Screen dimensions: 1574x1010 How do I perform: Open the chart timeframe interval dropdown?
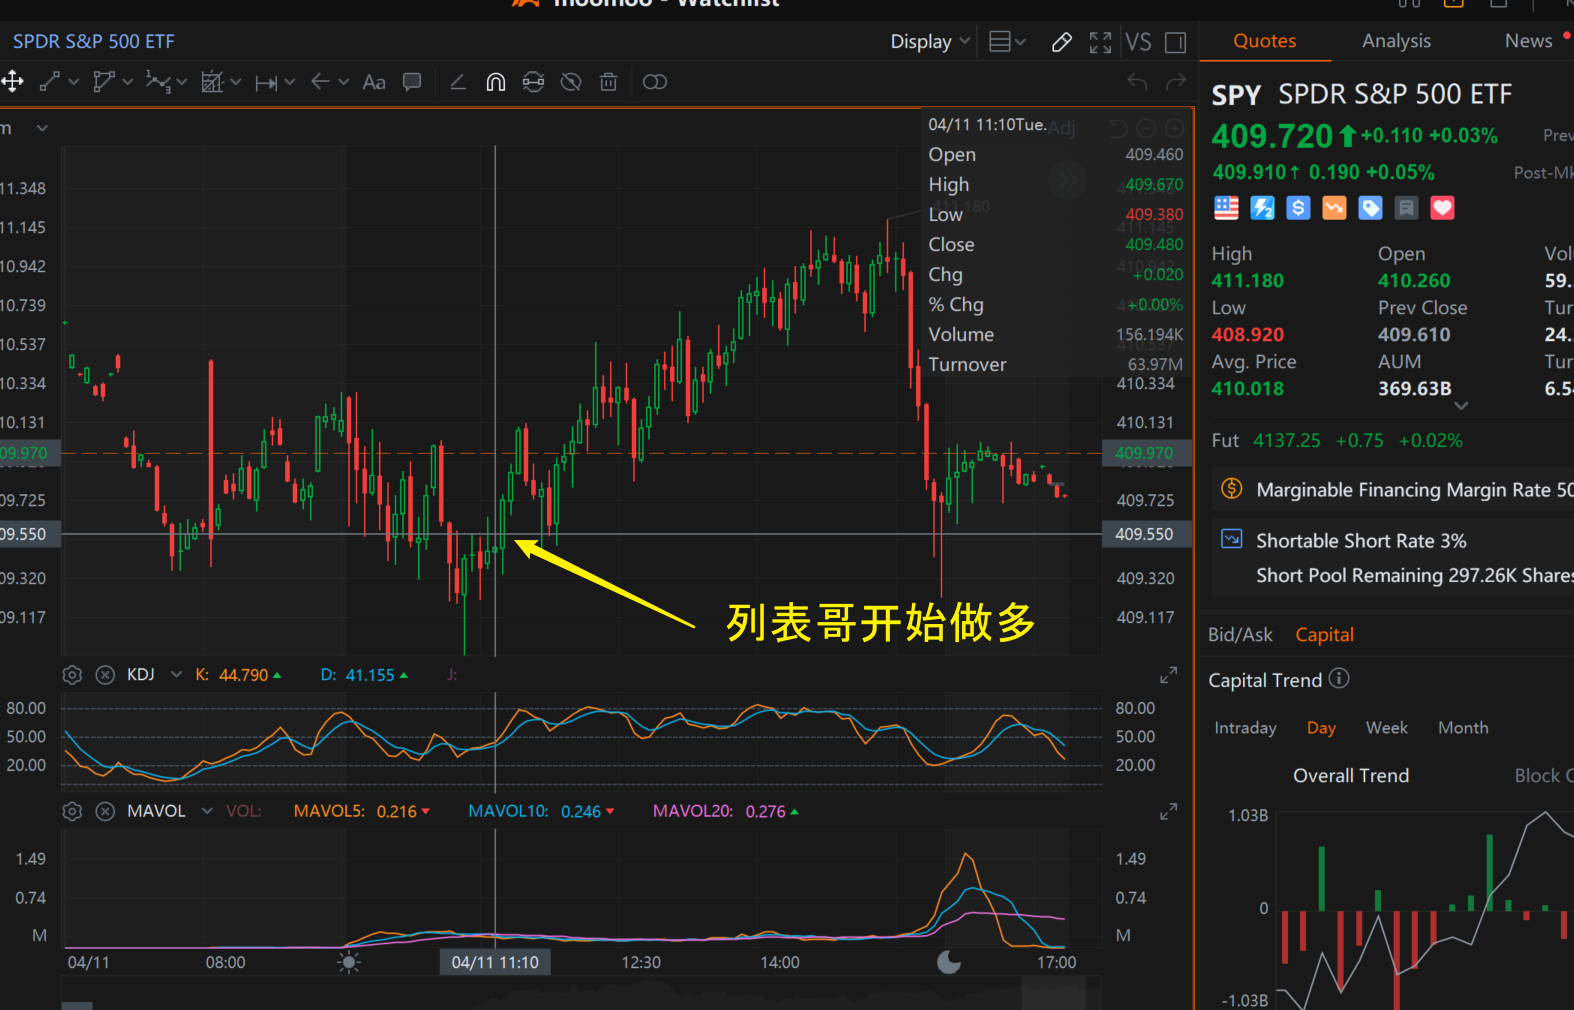click(42, 128)
